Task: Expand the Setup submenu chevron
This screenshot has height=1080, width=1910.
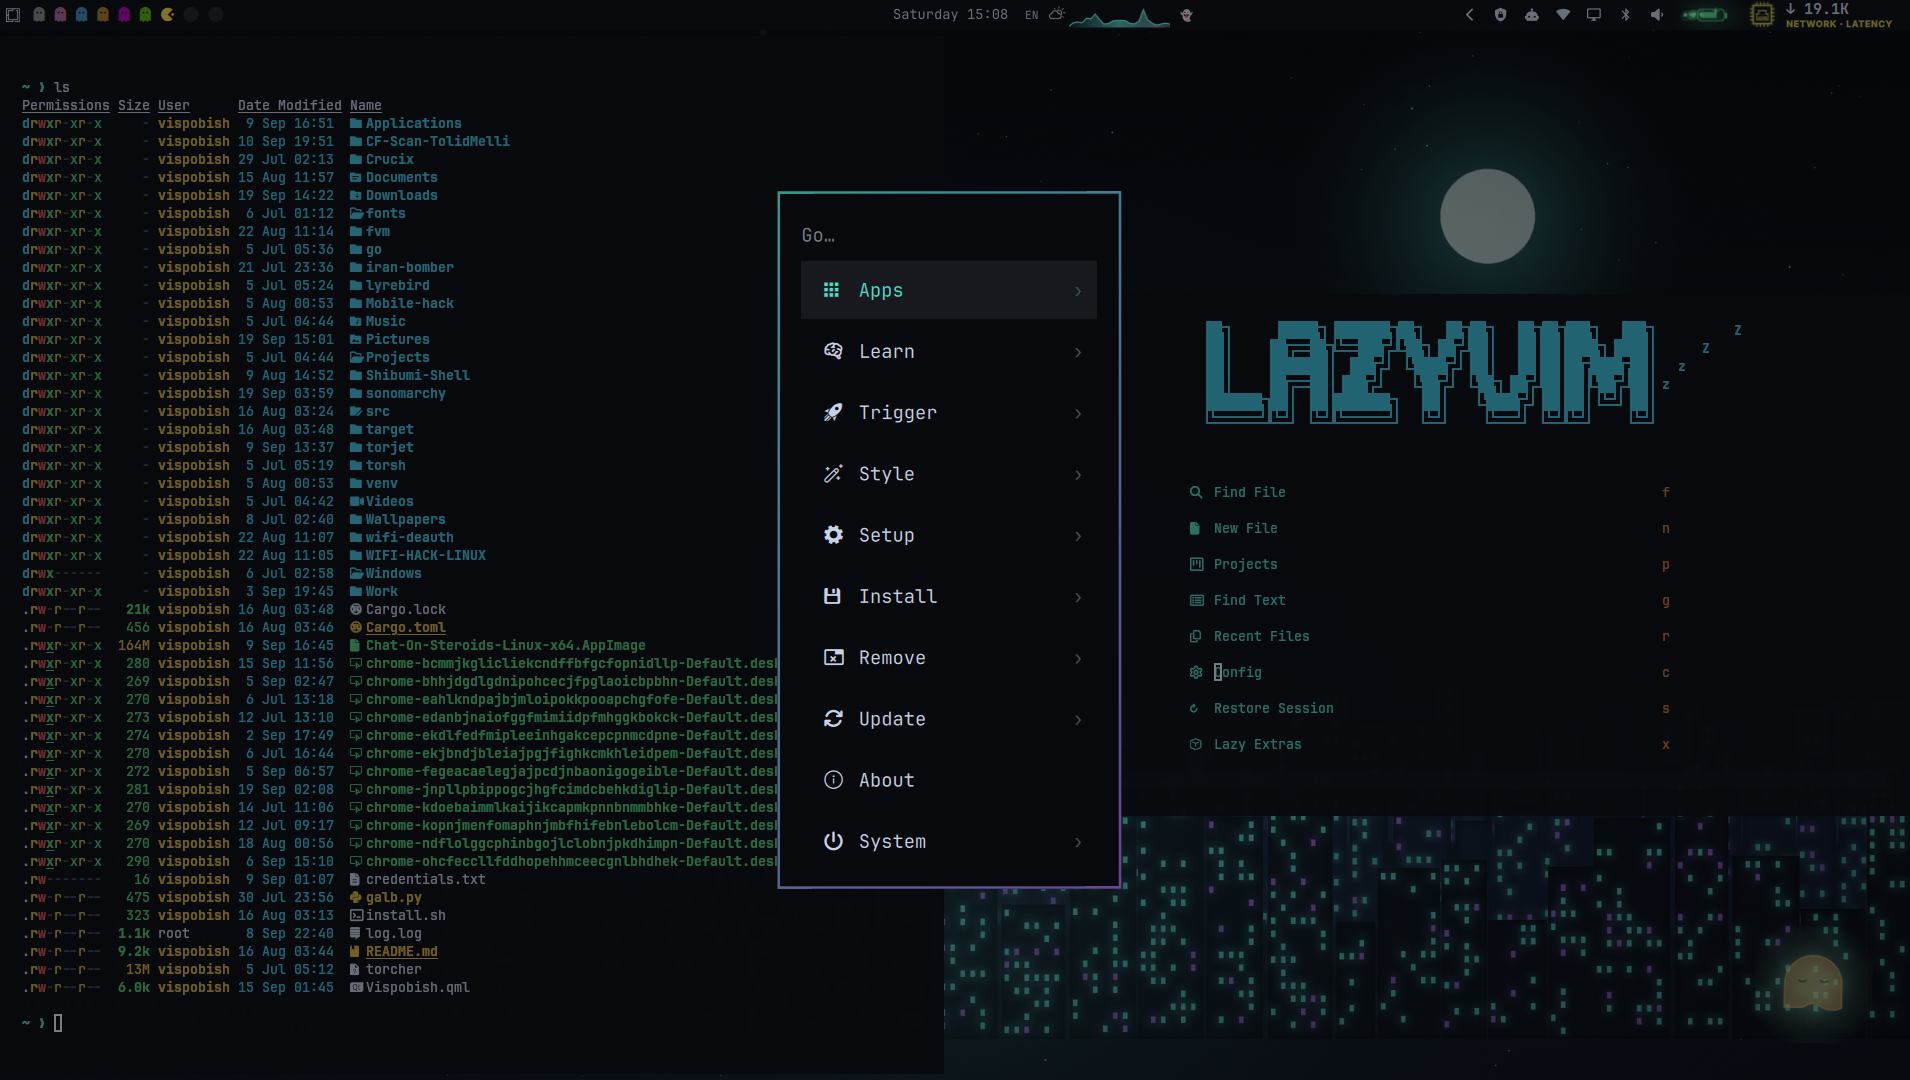Action: pyautogui.click(x=1078, y=536)
